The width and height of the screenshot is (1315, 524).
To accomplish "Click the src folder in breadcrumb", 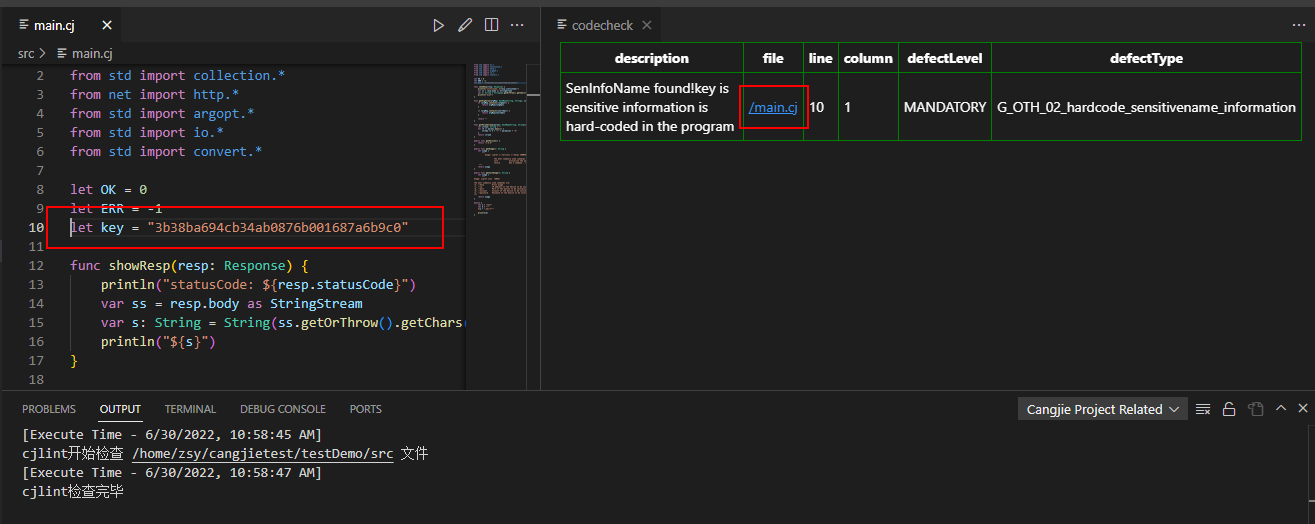I will pyautogui.click(x=25, y=53).
